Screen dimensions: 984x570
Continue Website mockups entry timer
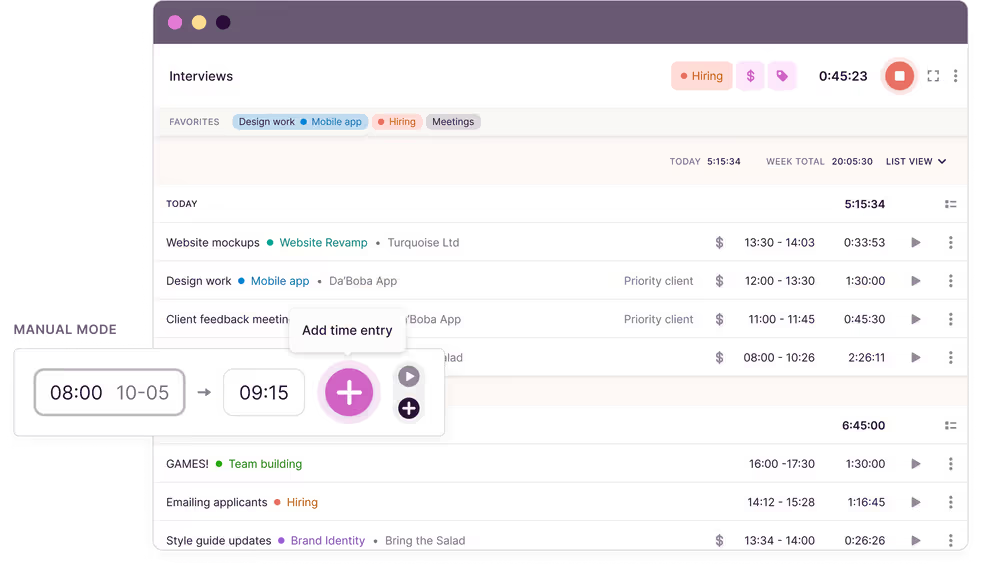[916, 242]
